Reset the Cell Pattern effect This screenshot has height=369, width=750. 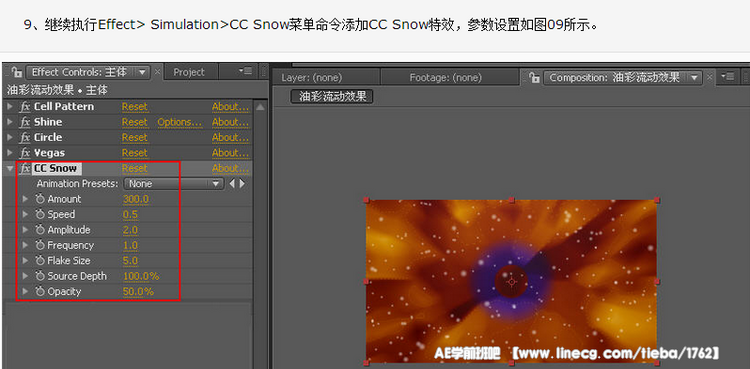point(135,107)
